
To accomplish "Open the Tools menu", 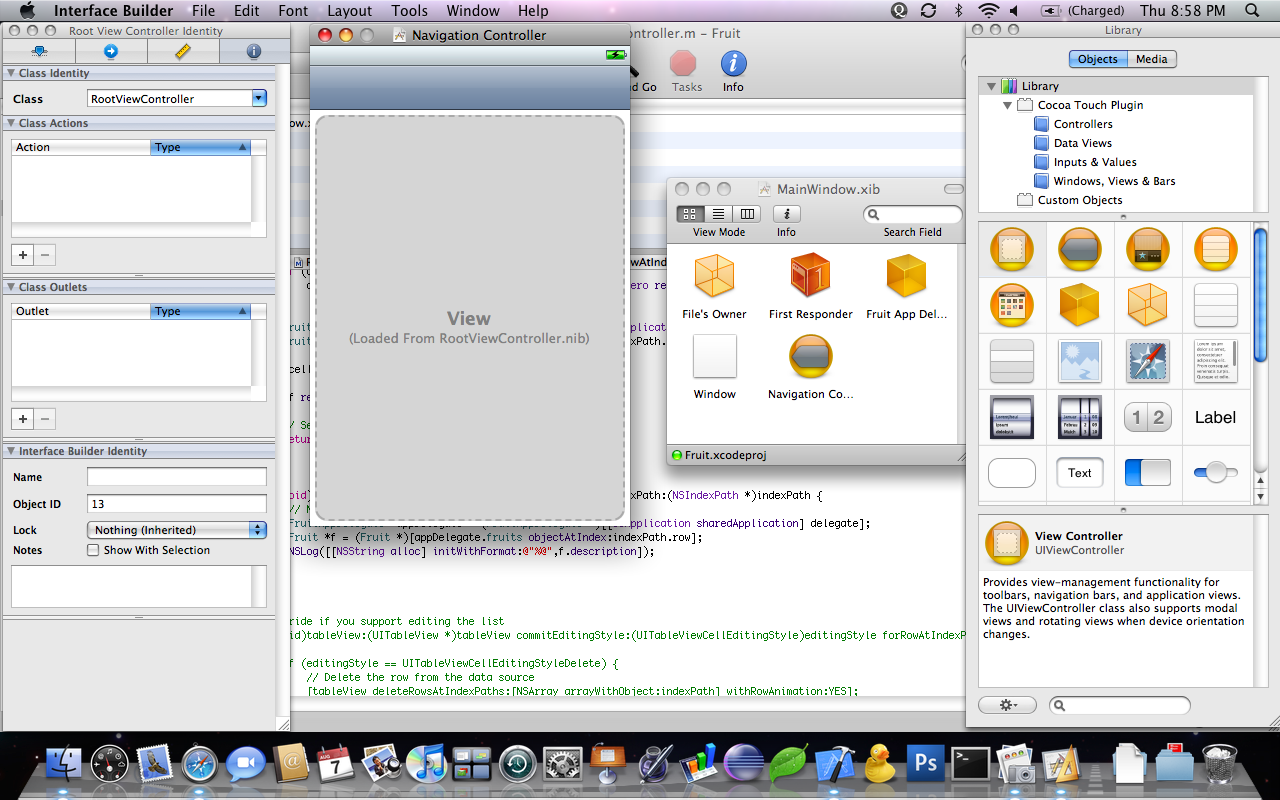I will [409, 11].
